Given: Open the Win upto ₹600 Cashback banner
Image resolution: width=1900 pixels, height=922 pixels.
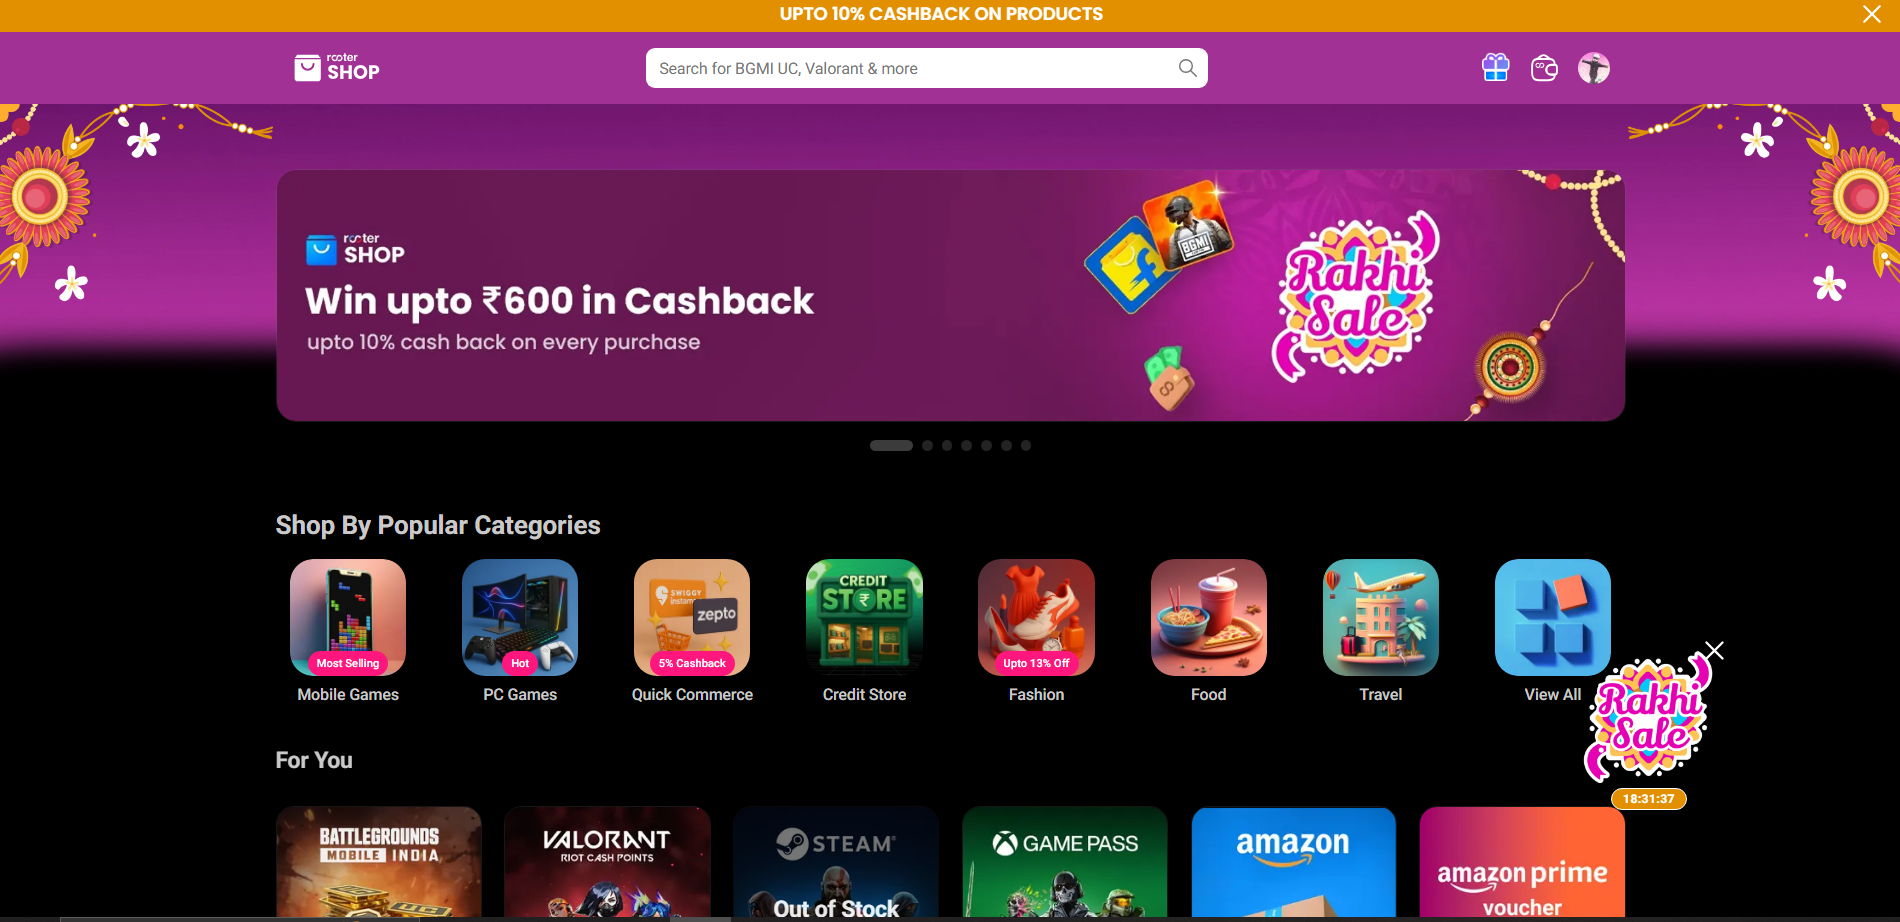Looking at the screenshot, I should pos(950,295).
